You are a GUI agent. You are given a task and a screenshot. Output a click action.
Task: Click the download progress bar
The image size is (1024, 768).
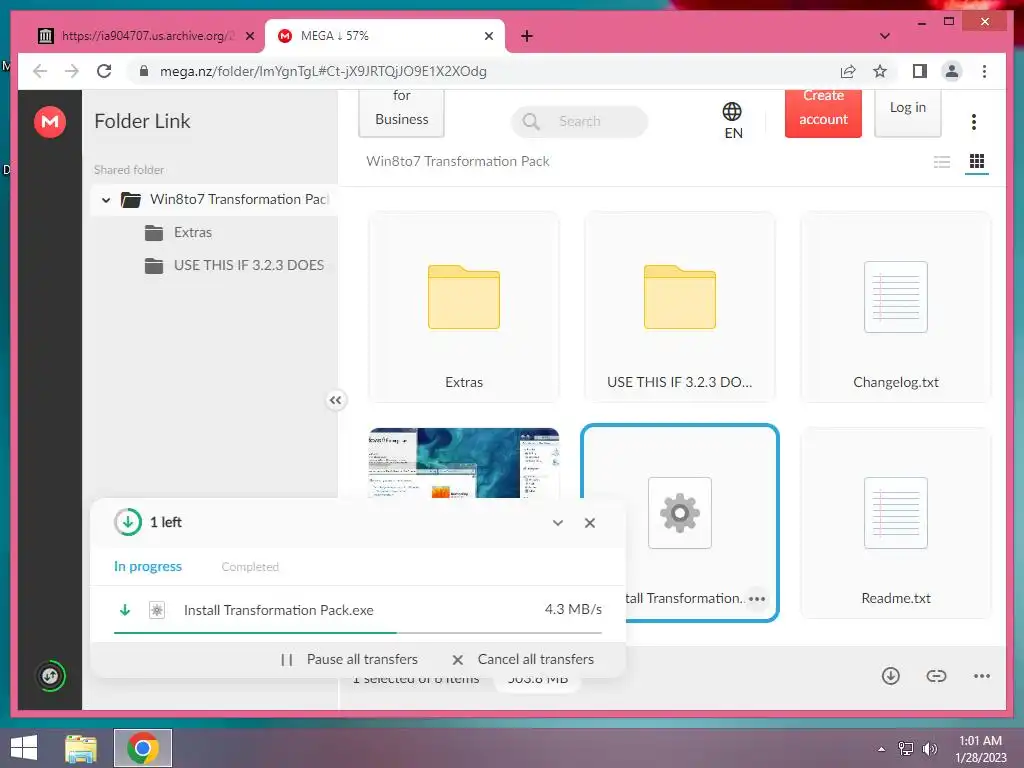click(357, 633)
